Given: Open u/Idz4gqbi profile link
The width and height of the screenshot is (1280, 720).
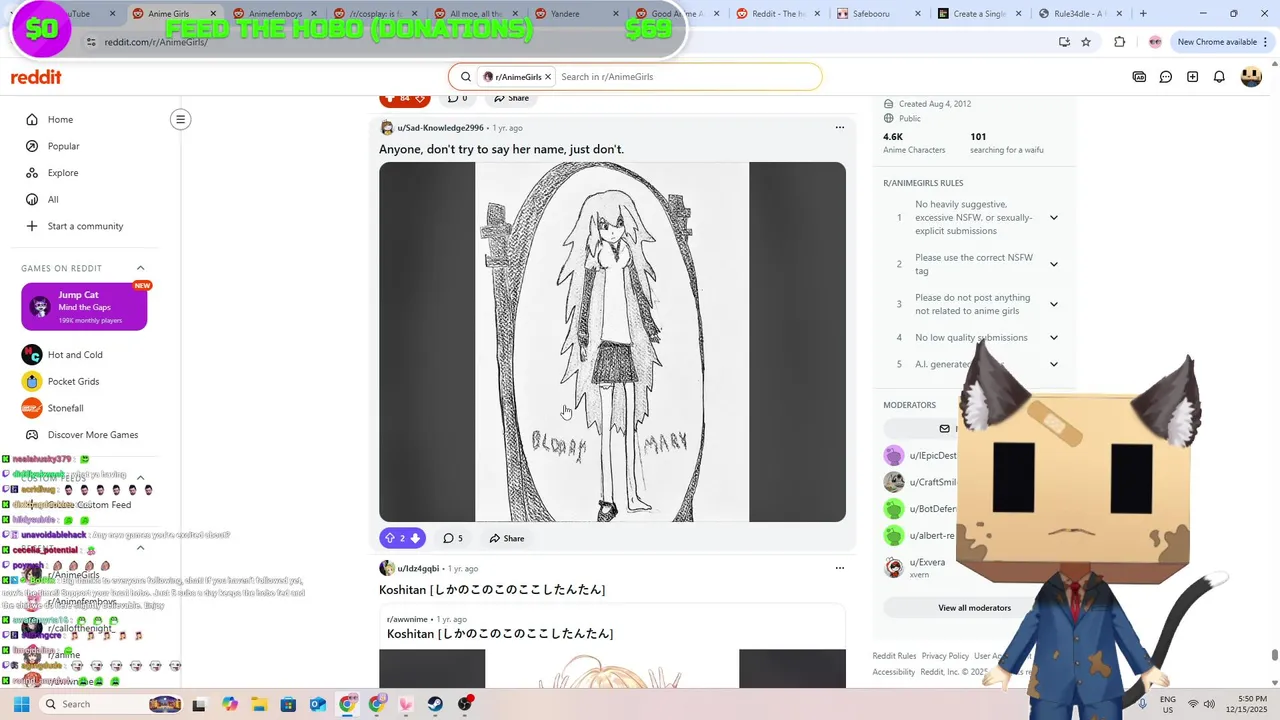Looking at the screenshot, I should pyautogui.click(x=418, y=568).
